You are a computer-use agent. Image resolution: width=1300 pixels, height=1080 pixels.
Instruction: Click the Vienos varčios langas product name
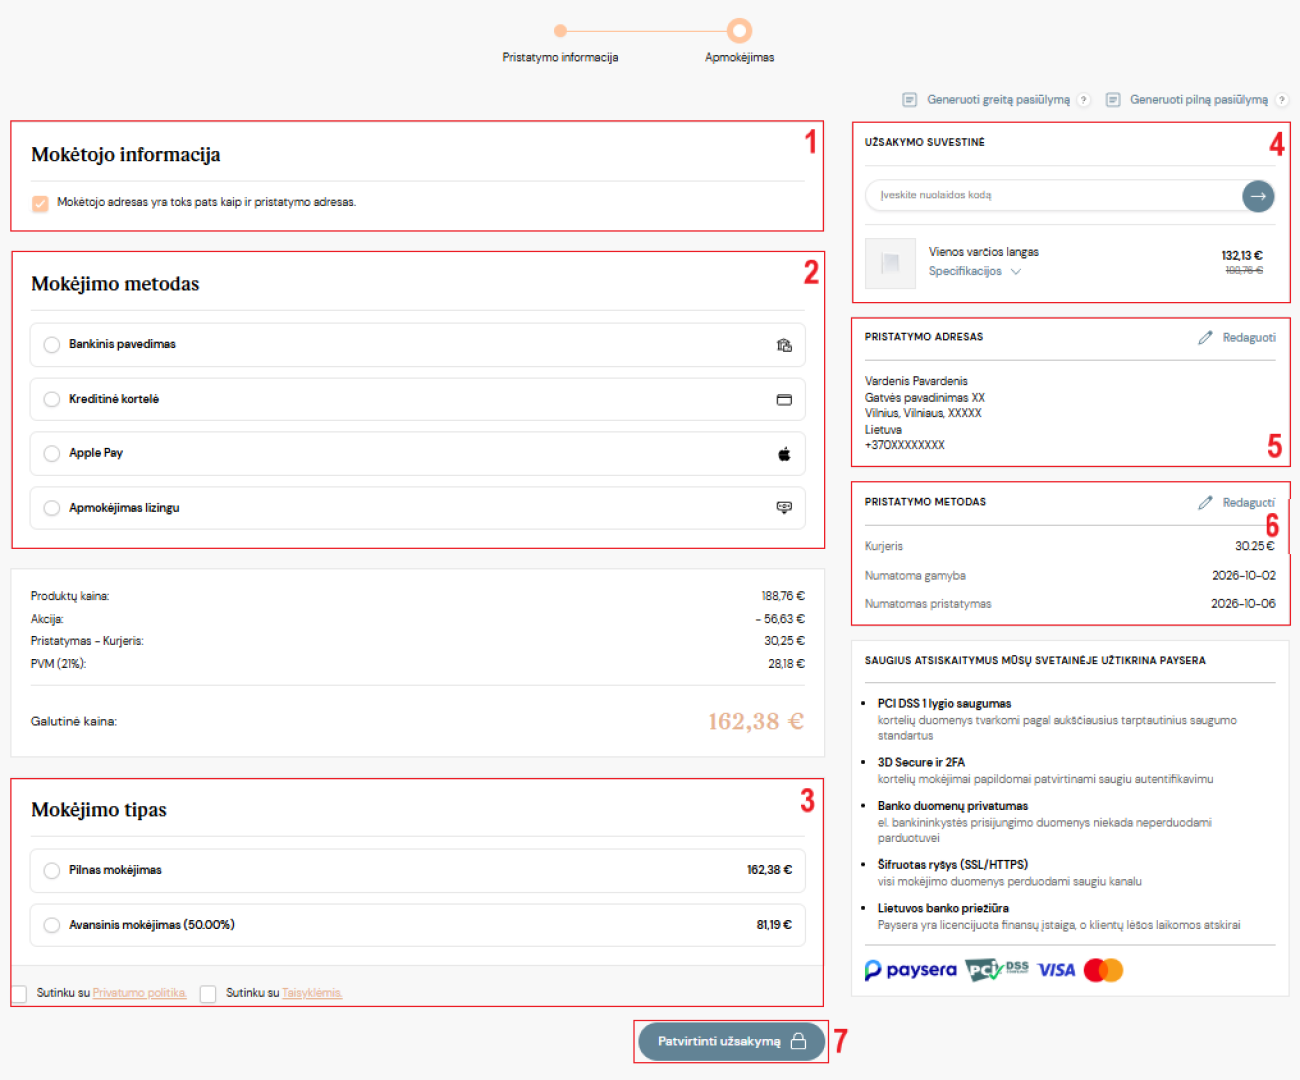tap(984, 253)
